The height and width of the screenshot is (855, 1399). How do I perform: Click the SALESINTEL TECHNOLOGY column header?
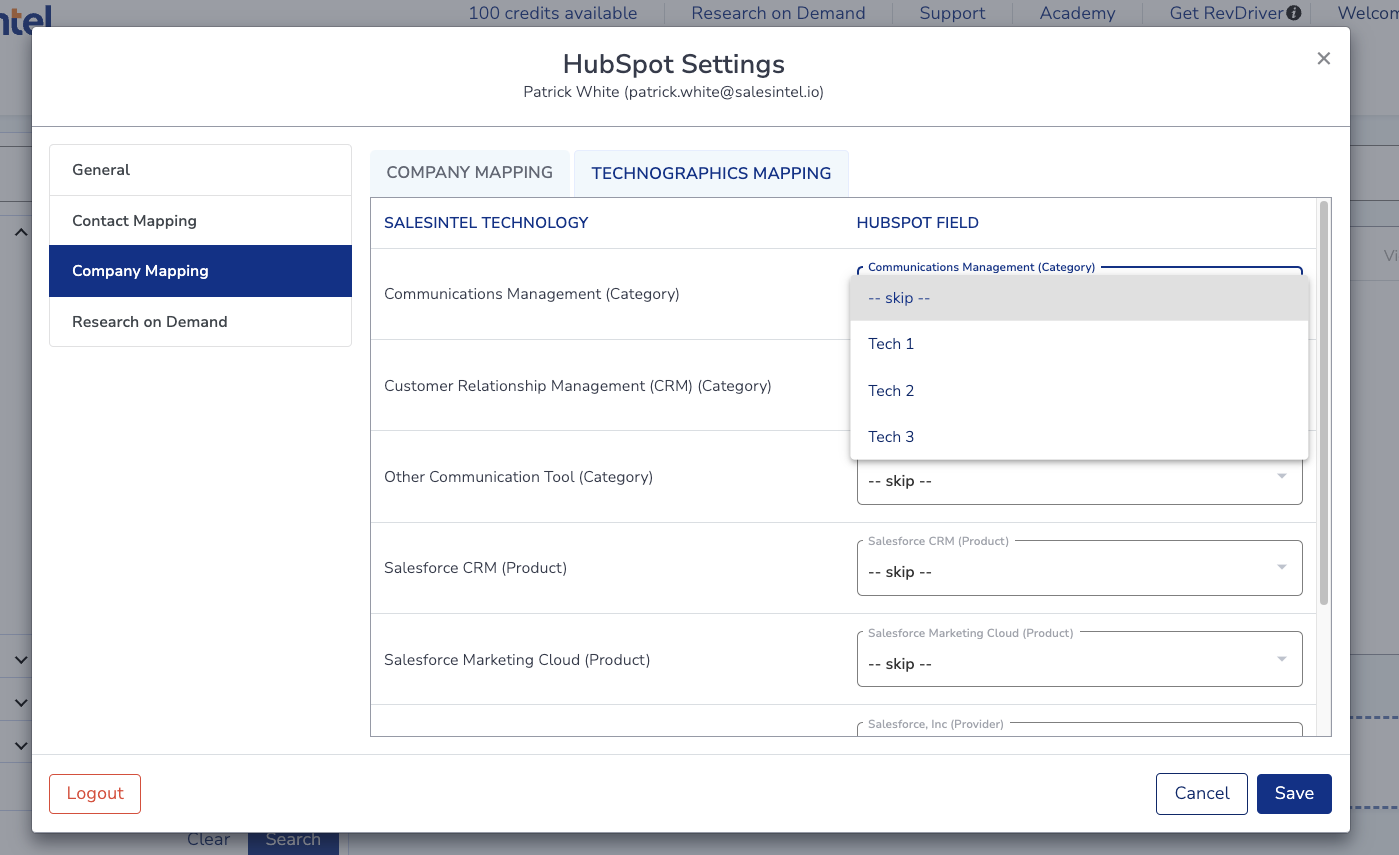pos(486,223)
